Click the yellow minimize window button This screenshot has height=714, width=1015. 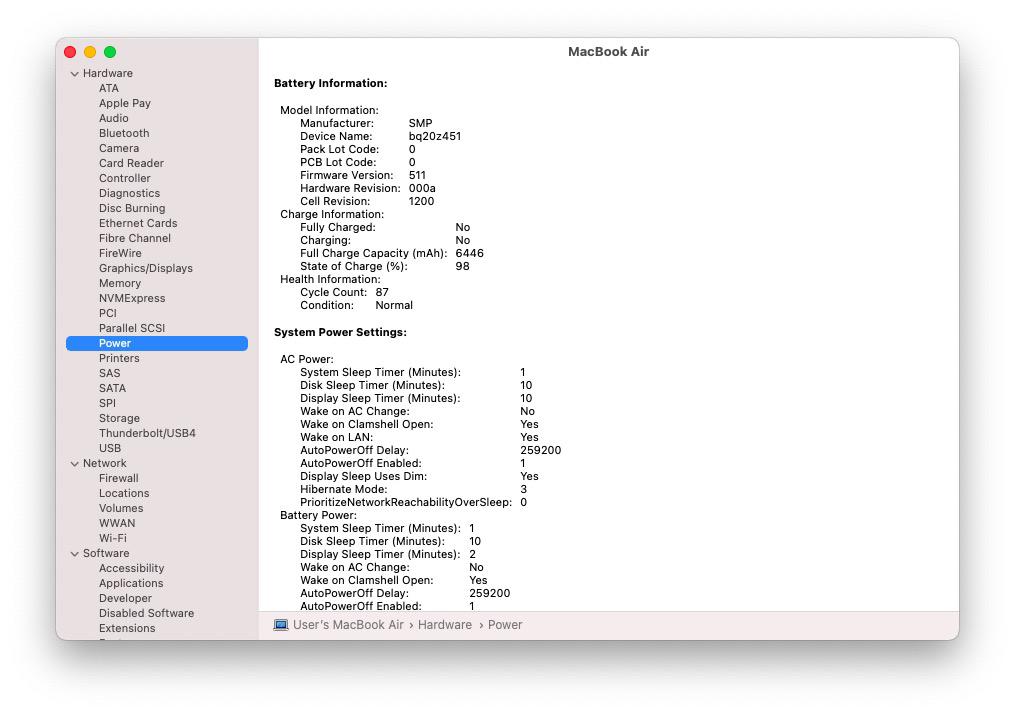(90, 52)
